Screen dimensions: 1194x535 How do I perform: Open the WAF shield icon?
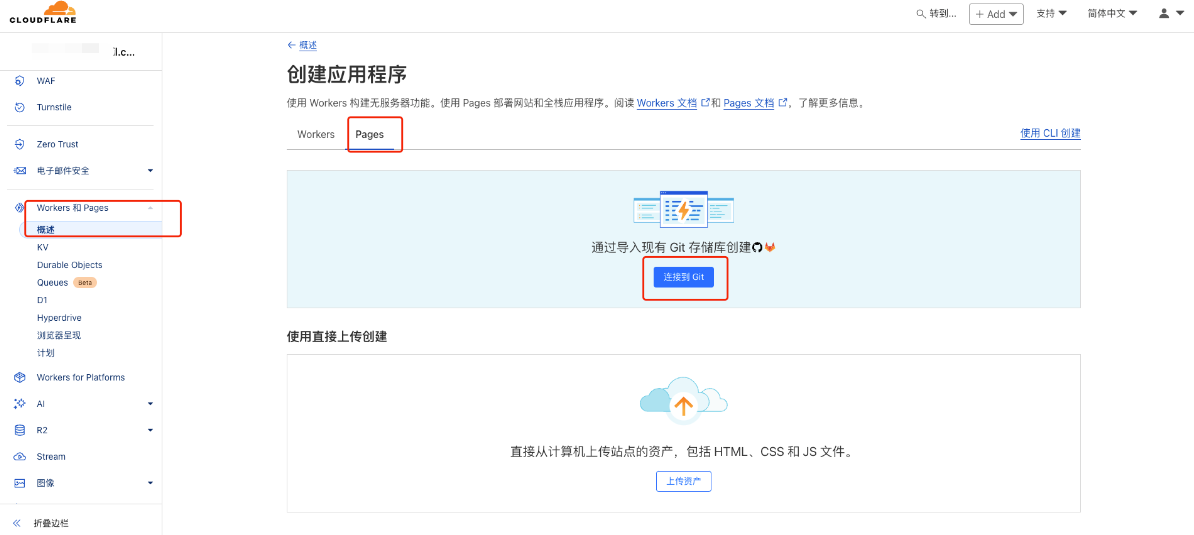(x=21, y=81)
